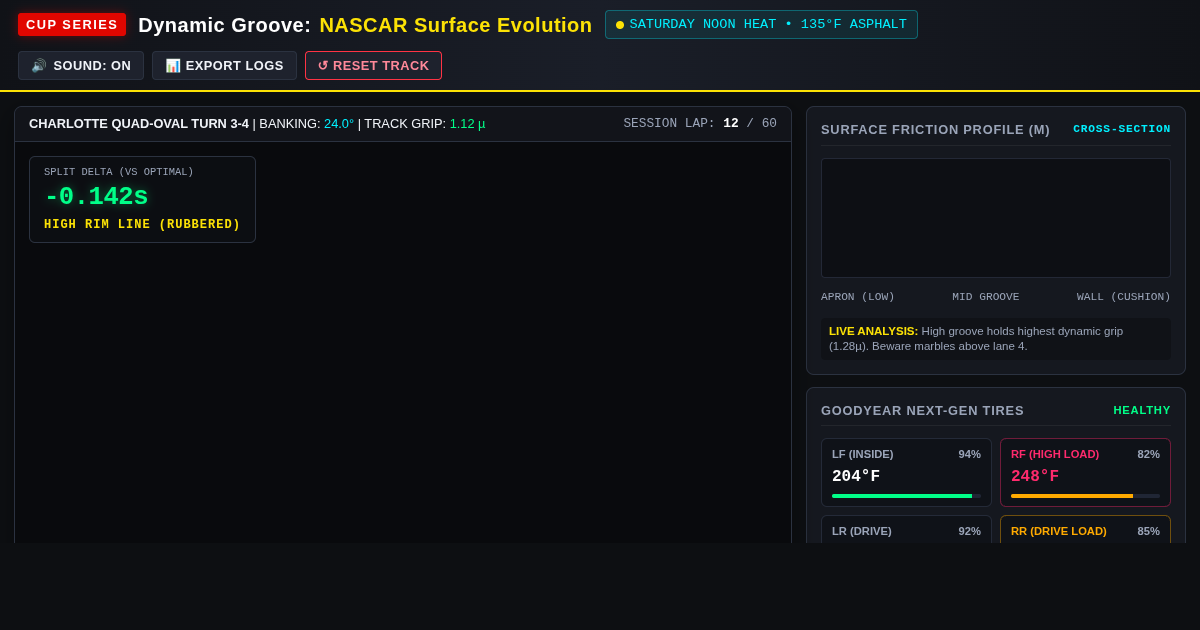Viewport: 1200px width, 630px height.
Task: Click the Cross-Section label in friction panel
Action: coord(1122,129)
